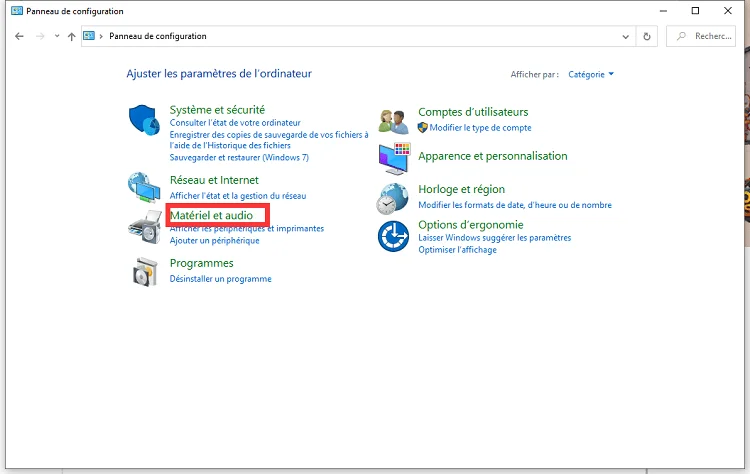Open Horloge et région category
Screen dimensions: 750x474
point(462,189)
